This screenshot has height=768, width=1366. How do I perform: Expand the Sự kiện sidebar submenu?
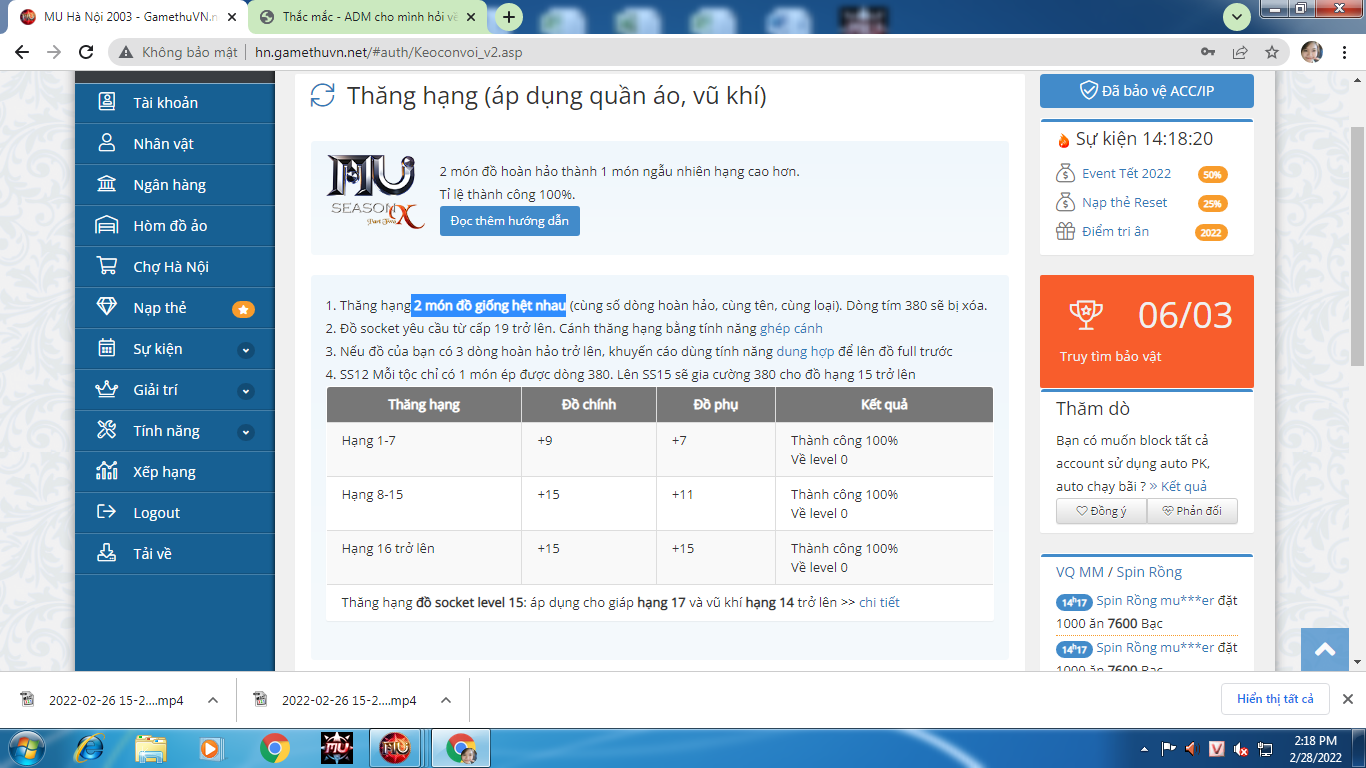coord(246,350)
